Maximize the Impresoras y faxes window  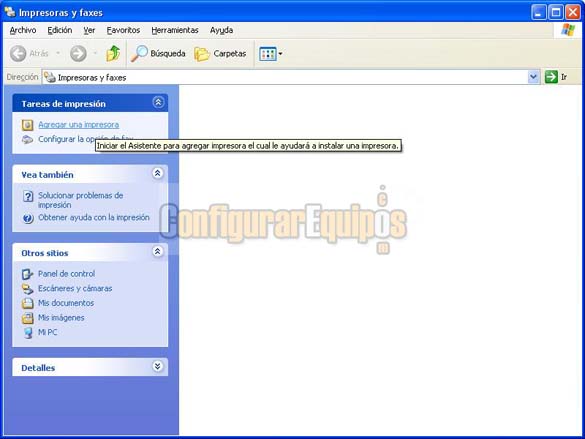tap(556, 12)
